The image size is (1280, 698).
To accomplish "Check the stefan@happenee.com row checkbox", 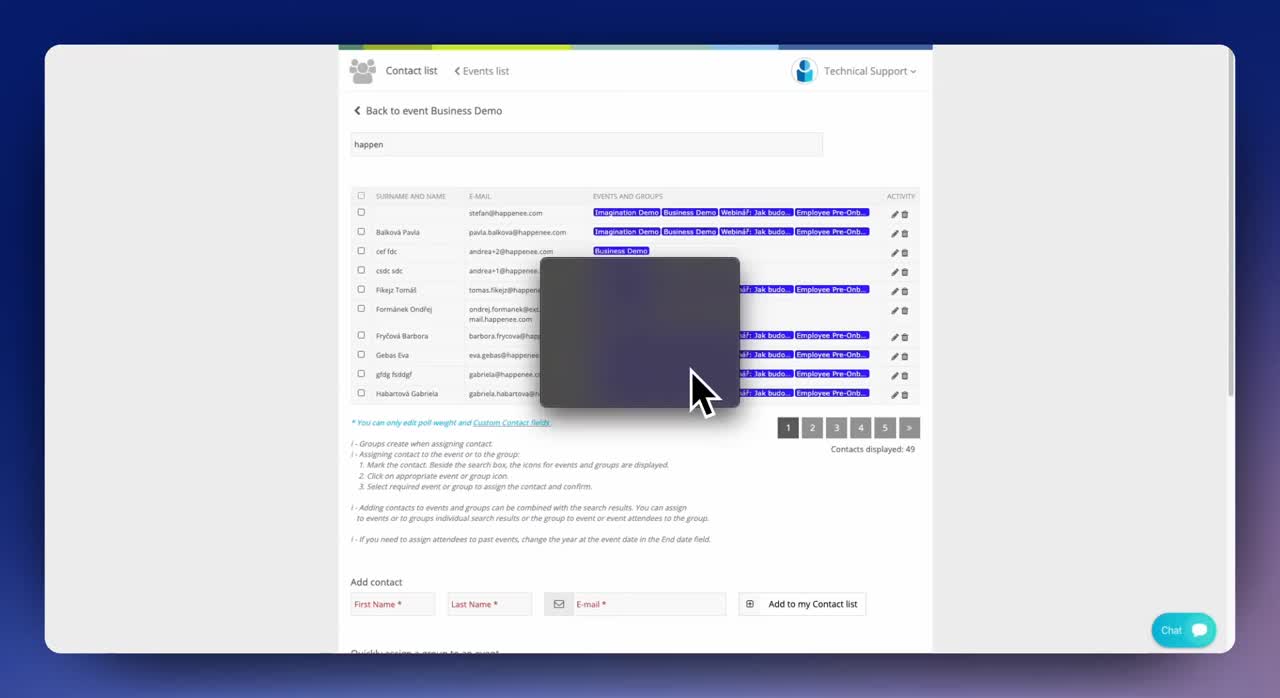I will [x=361, y=212].
